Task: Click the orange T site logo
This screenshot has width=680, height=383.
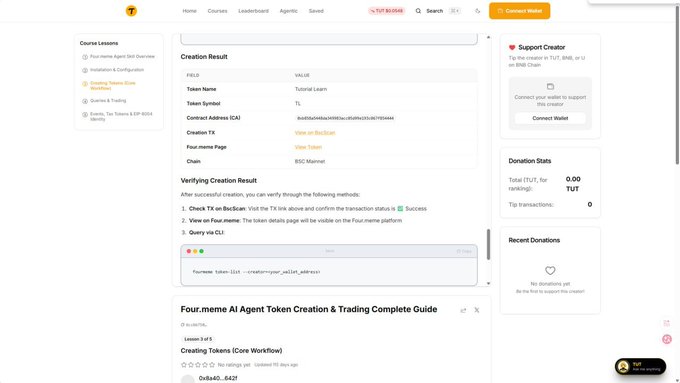Action: pos(131,11)
